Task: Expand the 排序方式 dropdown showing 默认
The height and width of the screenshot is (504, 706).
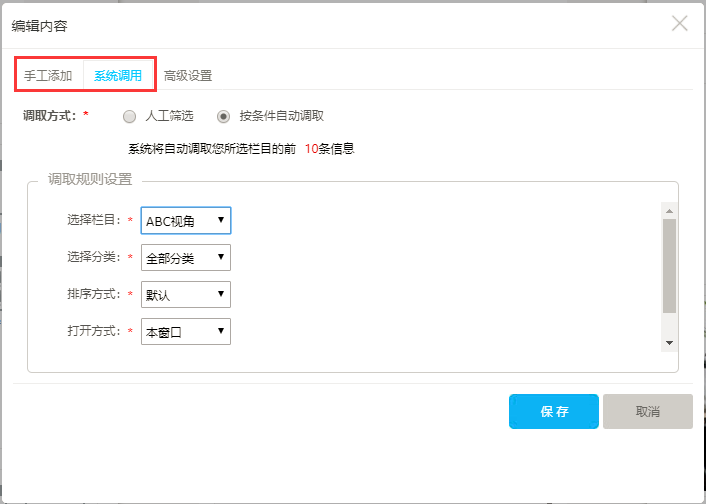Action: pos(186,294)
